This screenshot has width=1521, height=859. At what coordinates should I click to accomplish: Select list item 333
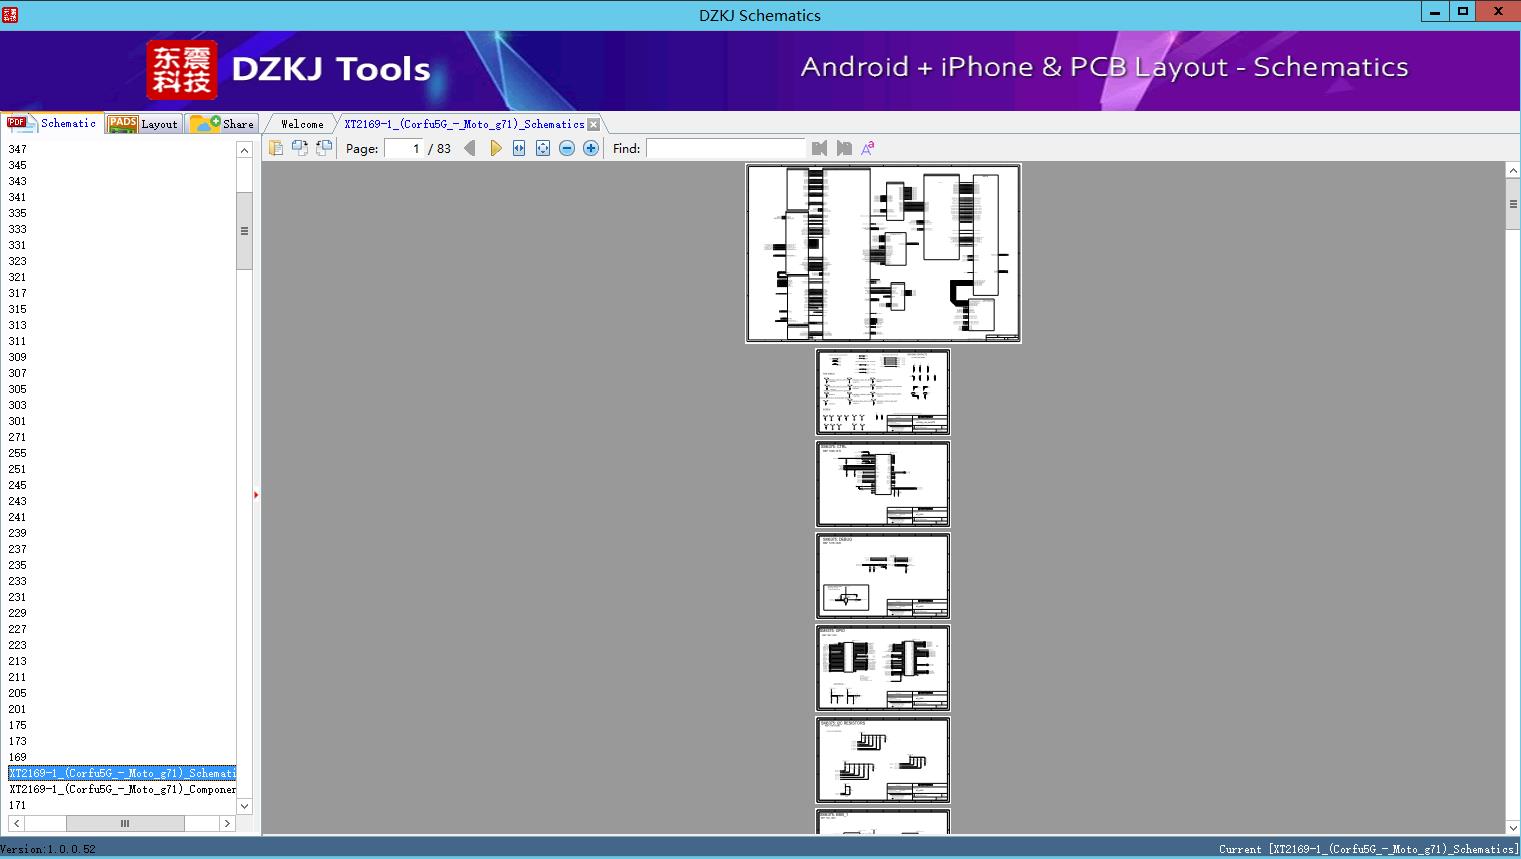[18, 229]
